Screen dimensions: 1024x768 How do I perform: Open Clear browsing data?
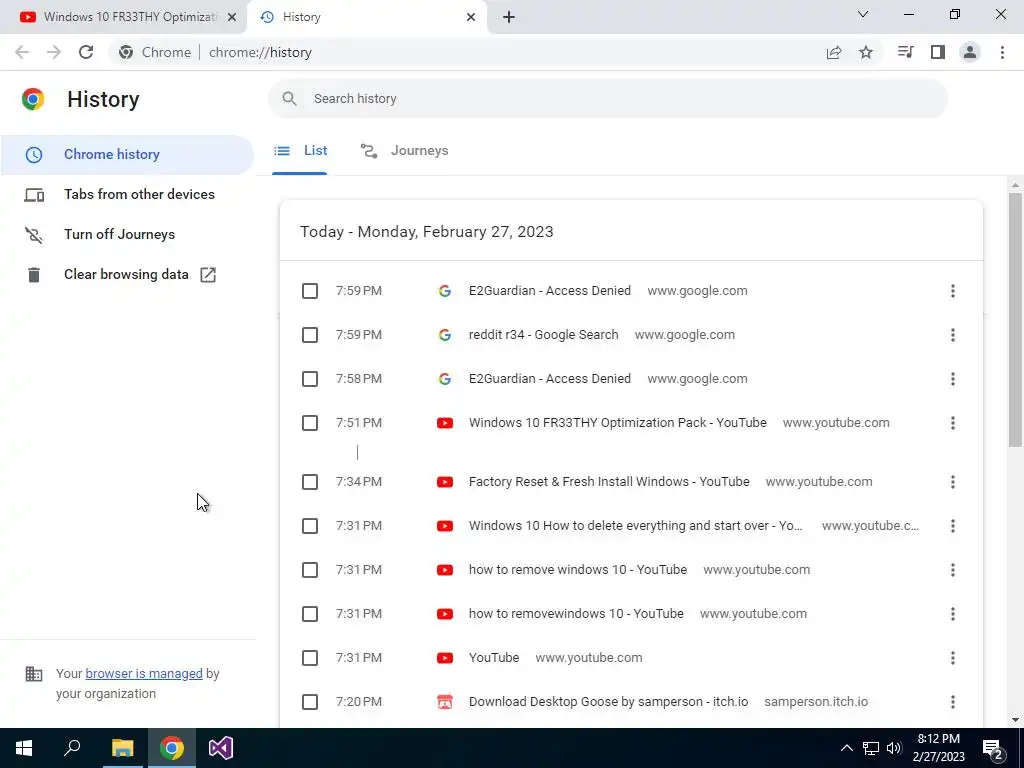(127, 274)
